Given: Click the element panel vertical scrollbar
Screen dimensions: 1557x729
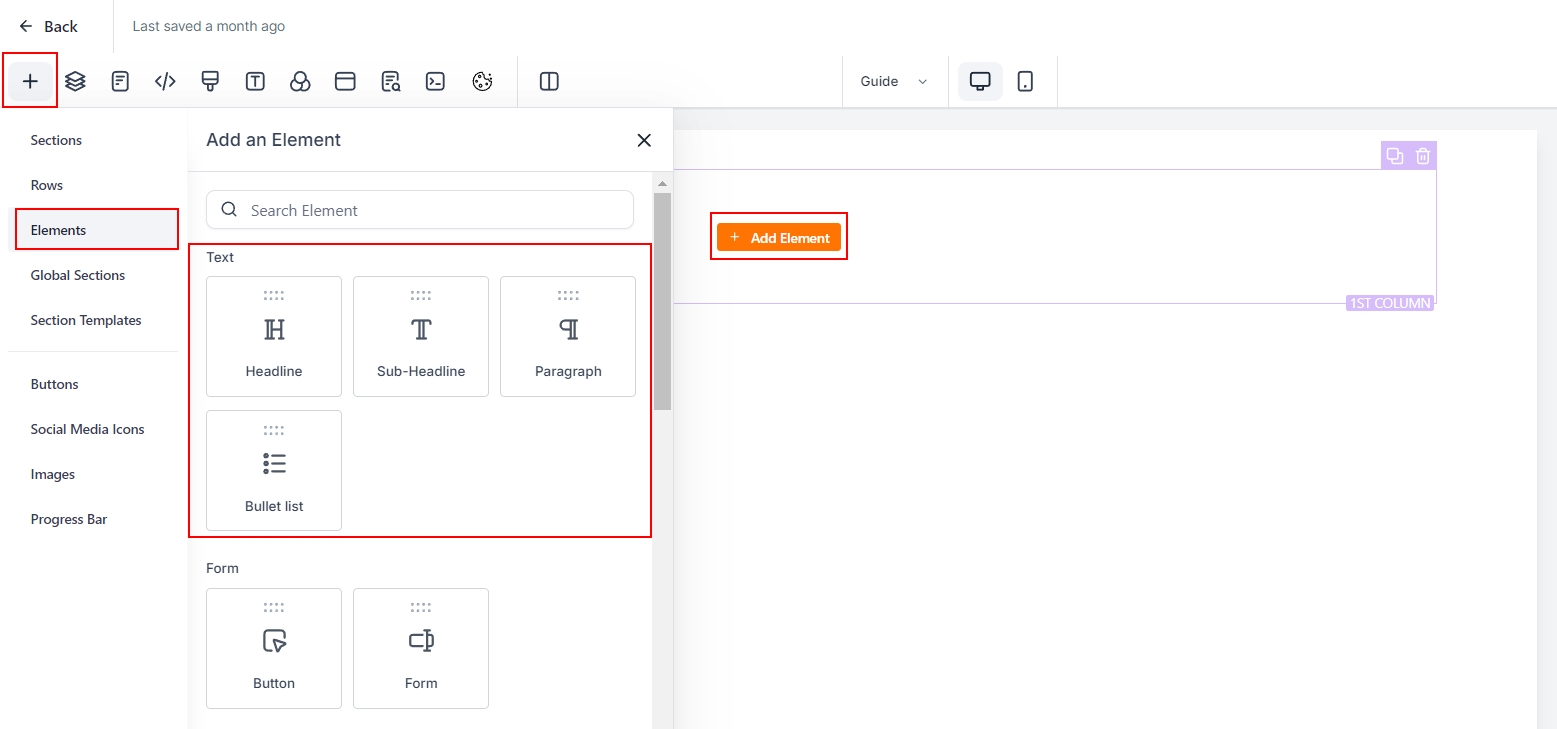Looking at the screenshot, I should (x=662, y=300).
